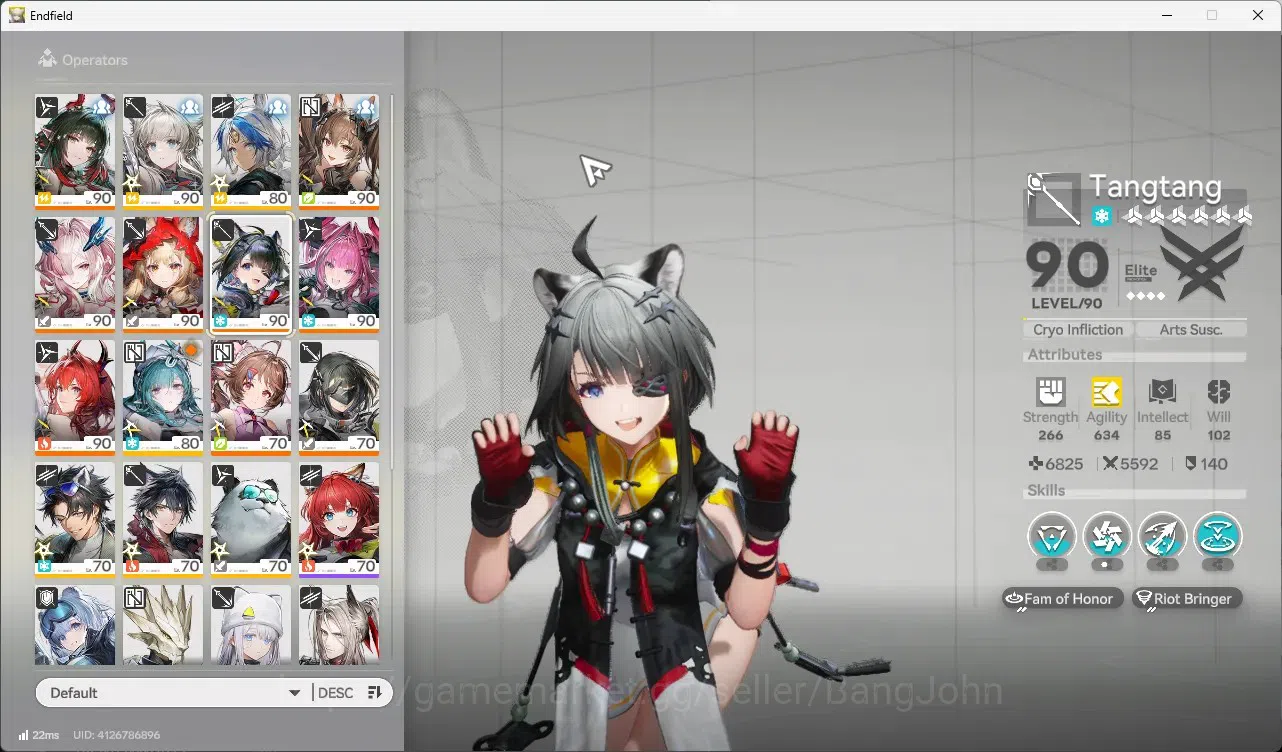The height and width of the screenshot is (752, 1282).
Task: Click the Elite rank chevron emblem
Action: [x=1200, y=263]
